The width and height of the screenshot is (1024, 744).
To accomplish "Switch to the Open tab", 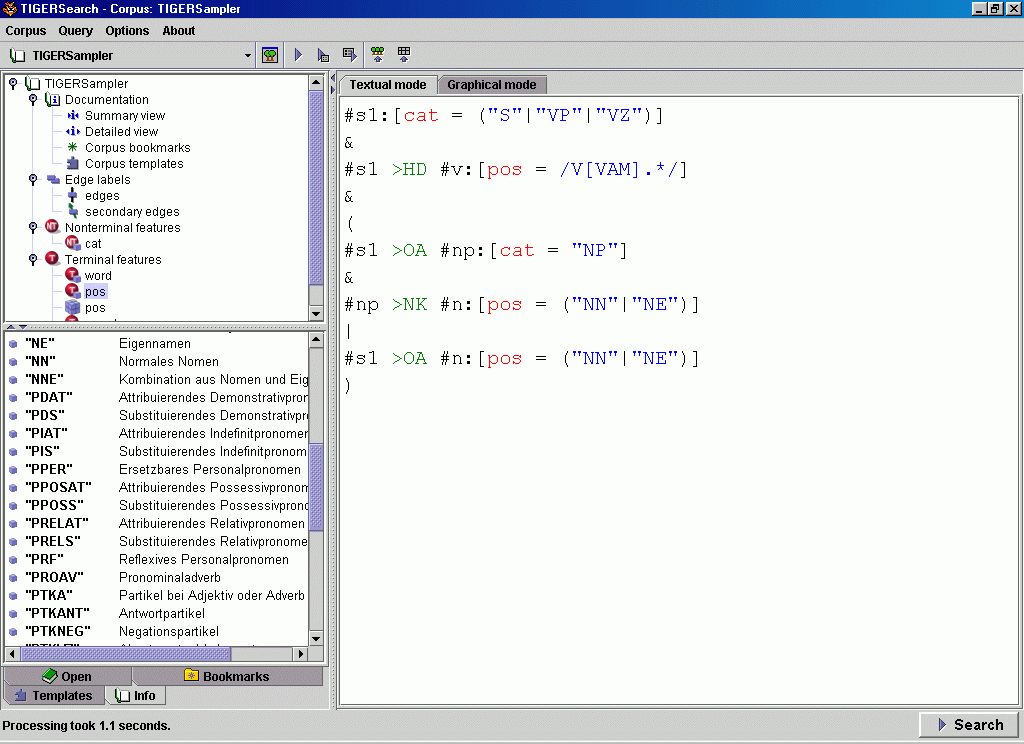I will tap(67, 676).
